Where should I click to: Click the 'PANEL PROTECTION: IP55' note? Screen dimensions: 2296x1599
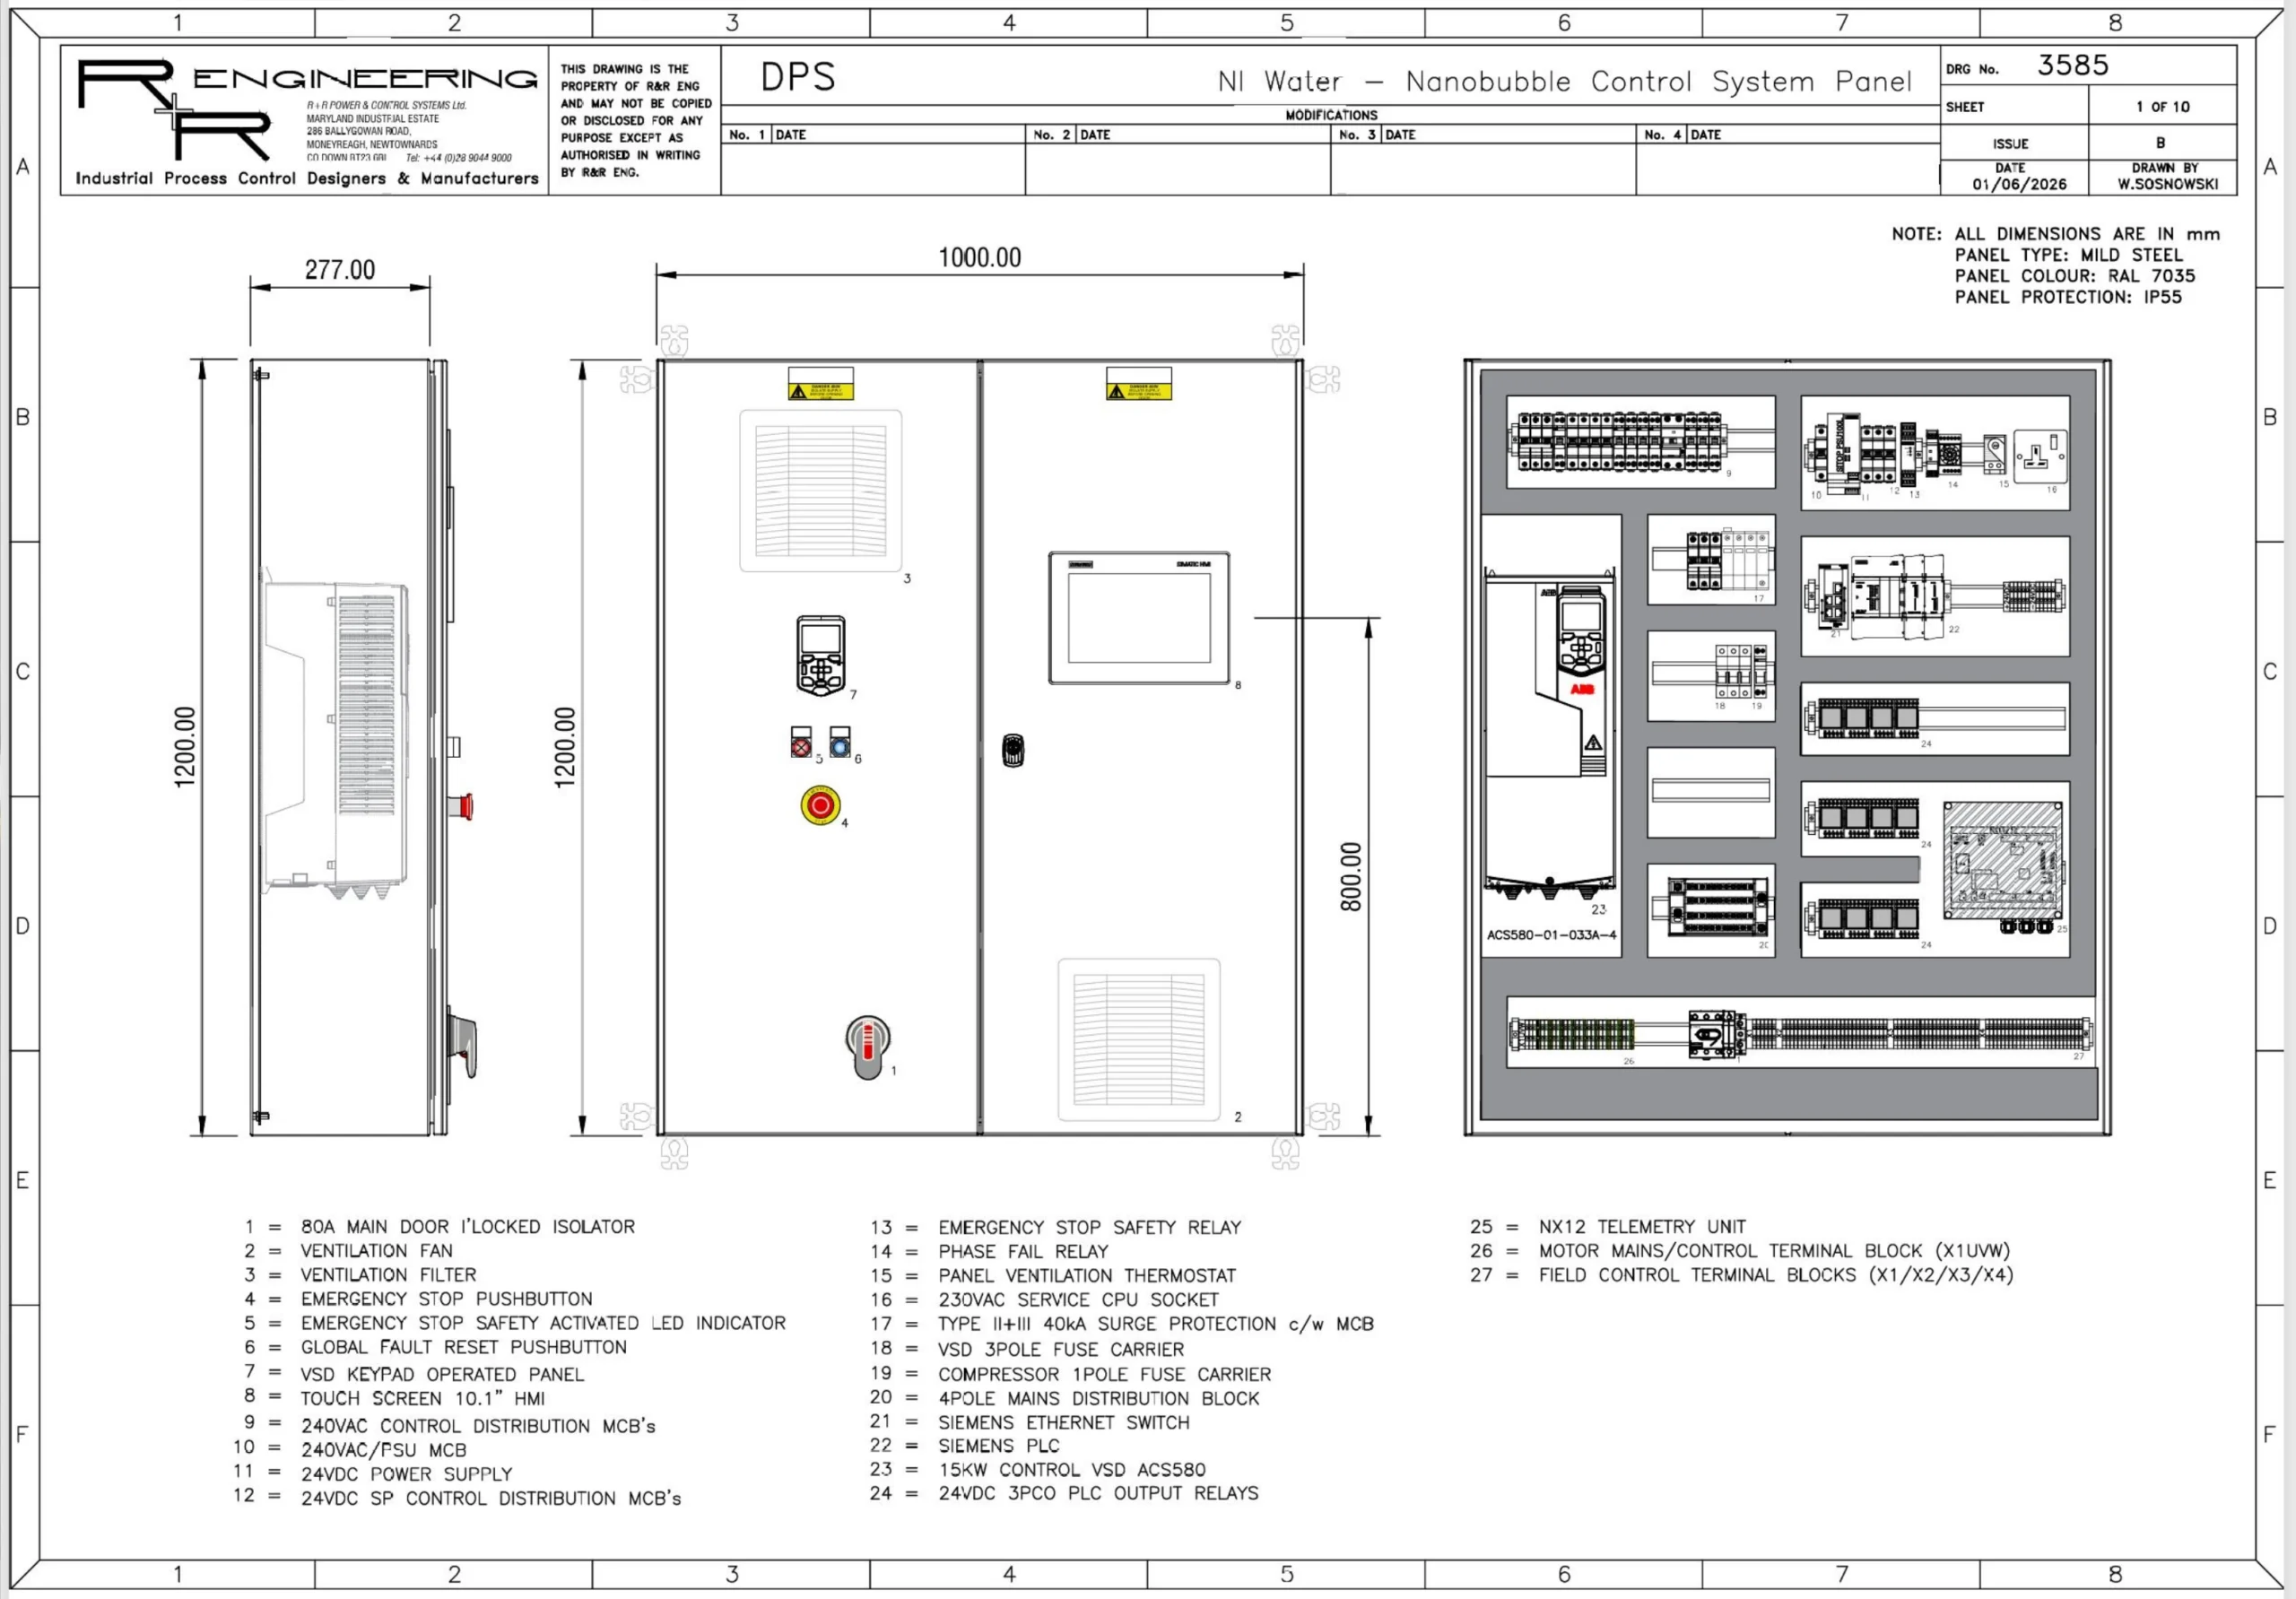click(2068, 296)
